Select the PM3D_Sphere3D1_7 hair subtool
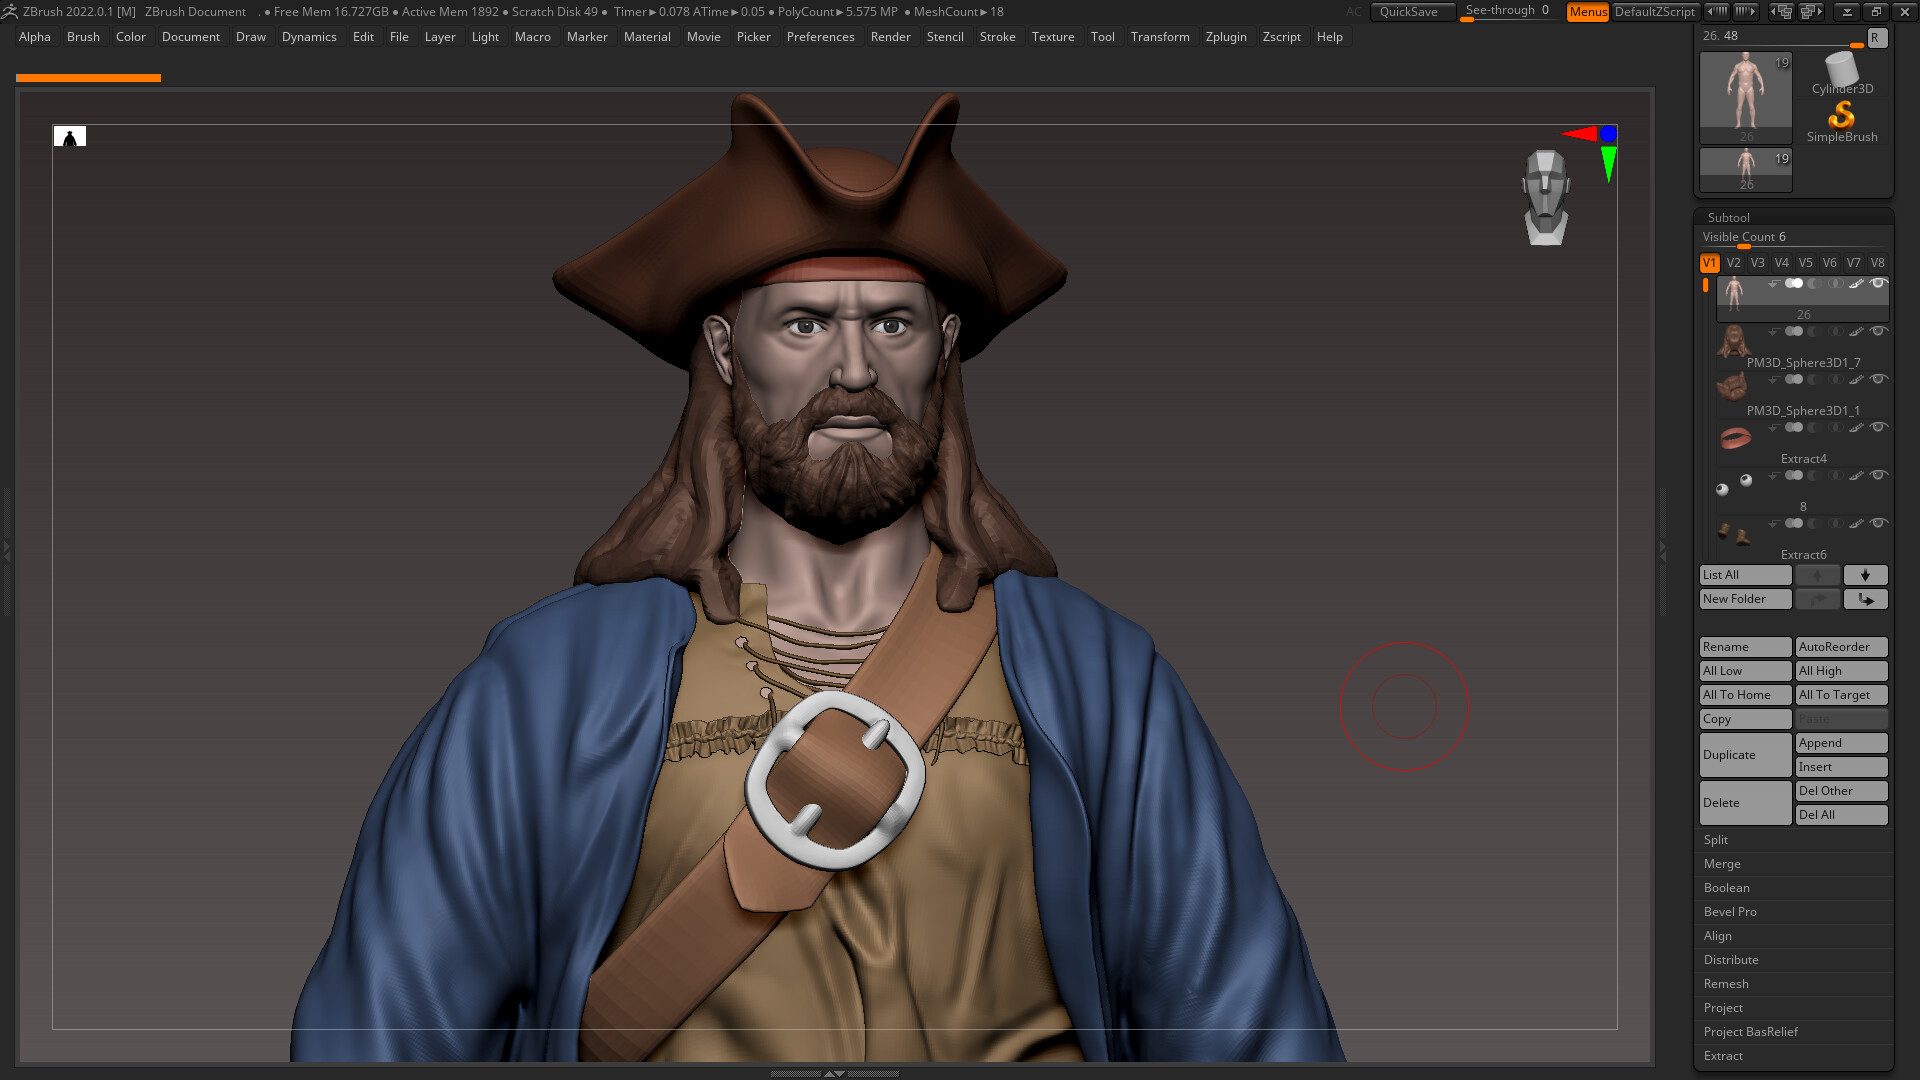Screen dimensions: 1920x1080 (1733, 341)
